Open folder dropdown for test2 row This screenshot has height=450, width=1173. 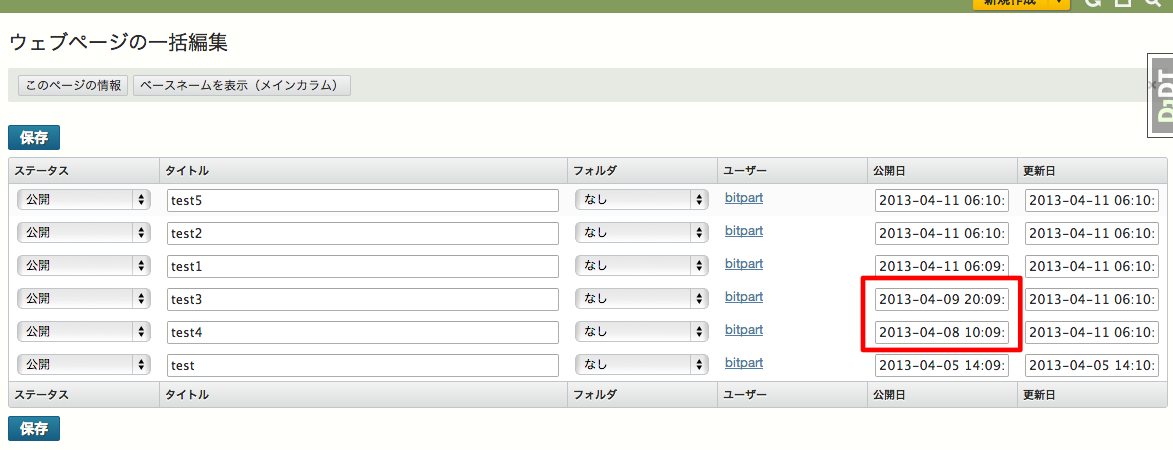coord(642,233)
